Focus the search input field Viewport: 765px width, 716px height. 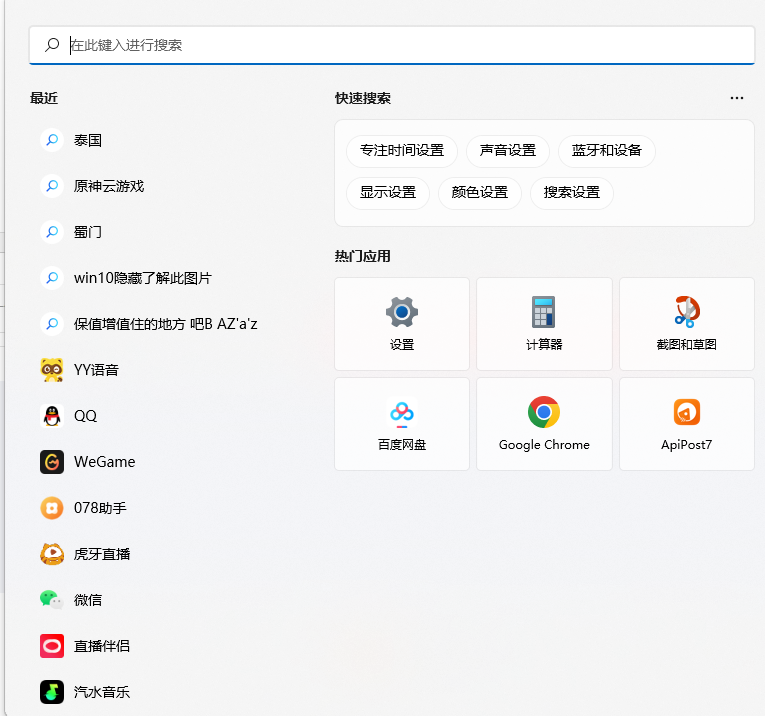392,45
